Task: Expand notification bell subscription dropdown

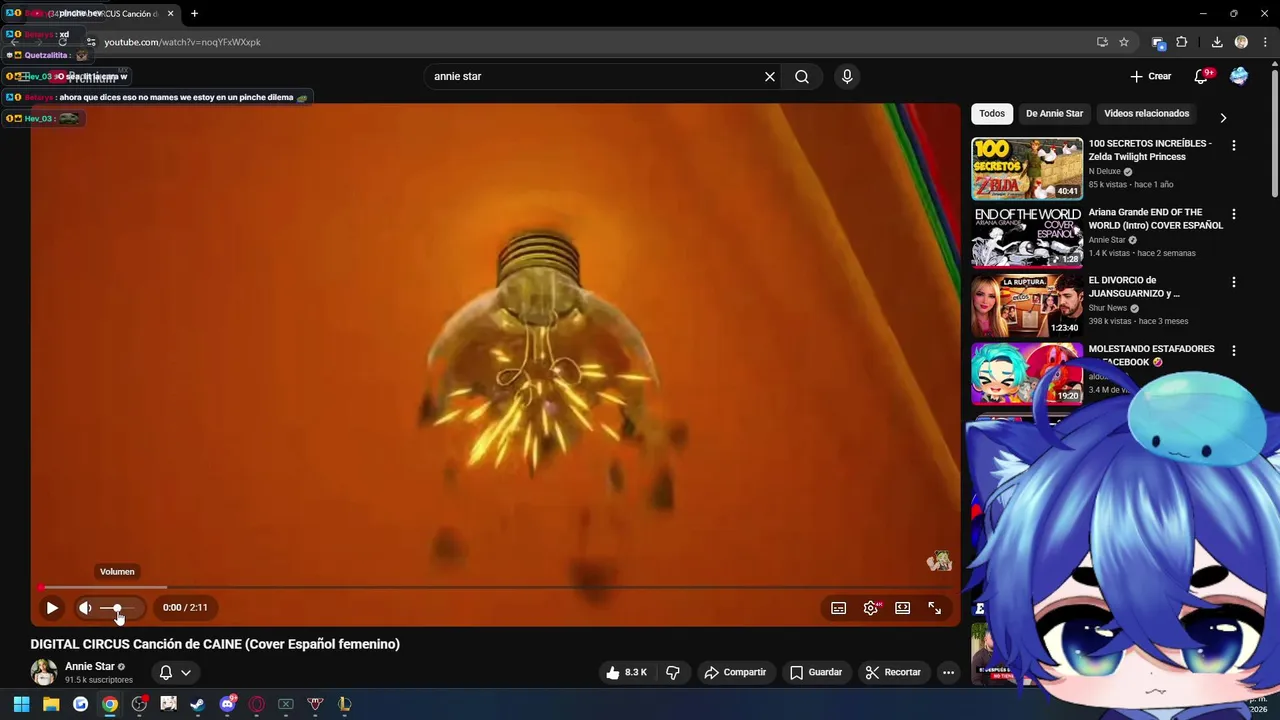Action: click(175, 672)
